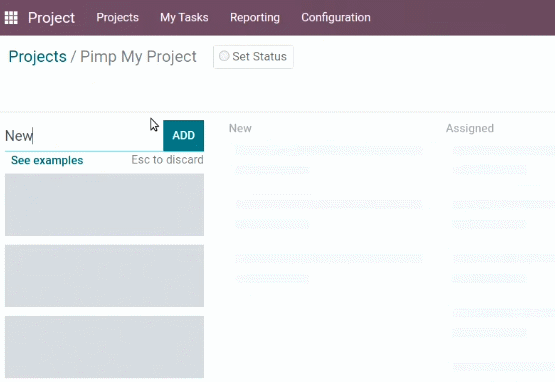The width and height of the screenshot is (555, 382).
Task: Open the apps grid menu icon
Action: pyautogui.click(x=11, y=18)
